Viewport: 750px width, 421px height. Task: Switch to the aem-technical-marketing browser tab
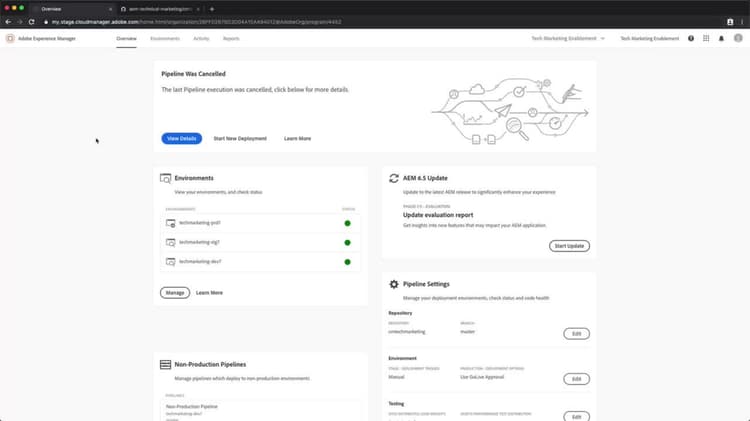coord(160,9)
